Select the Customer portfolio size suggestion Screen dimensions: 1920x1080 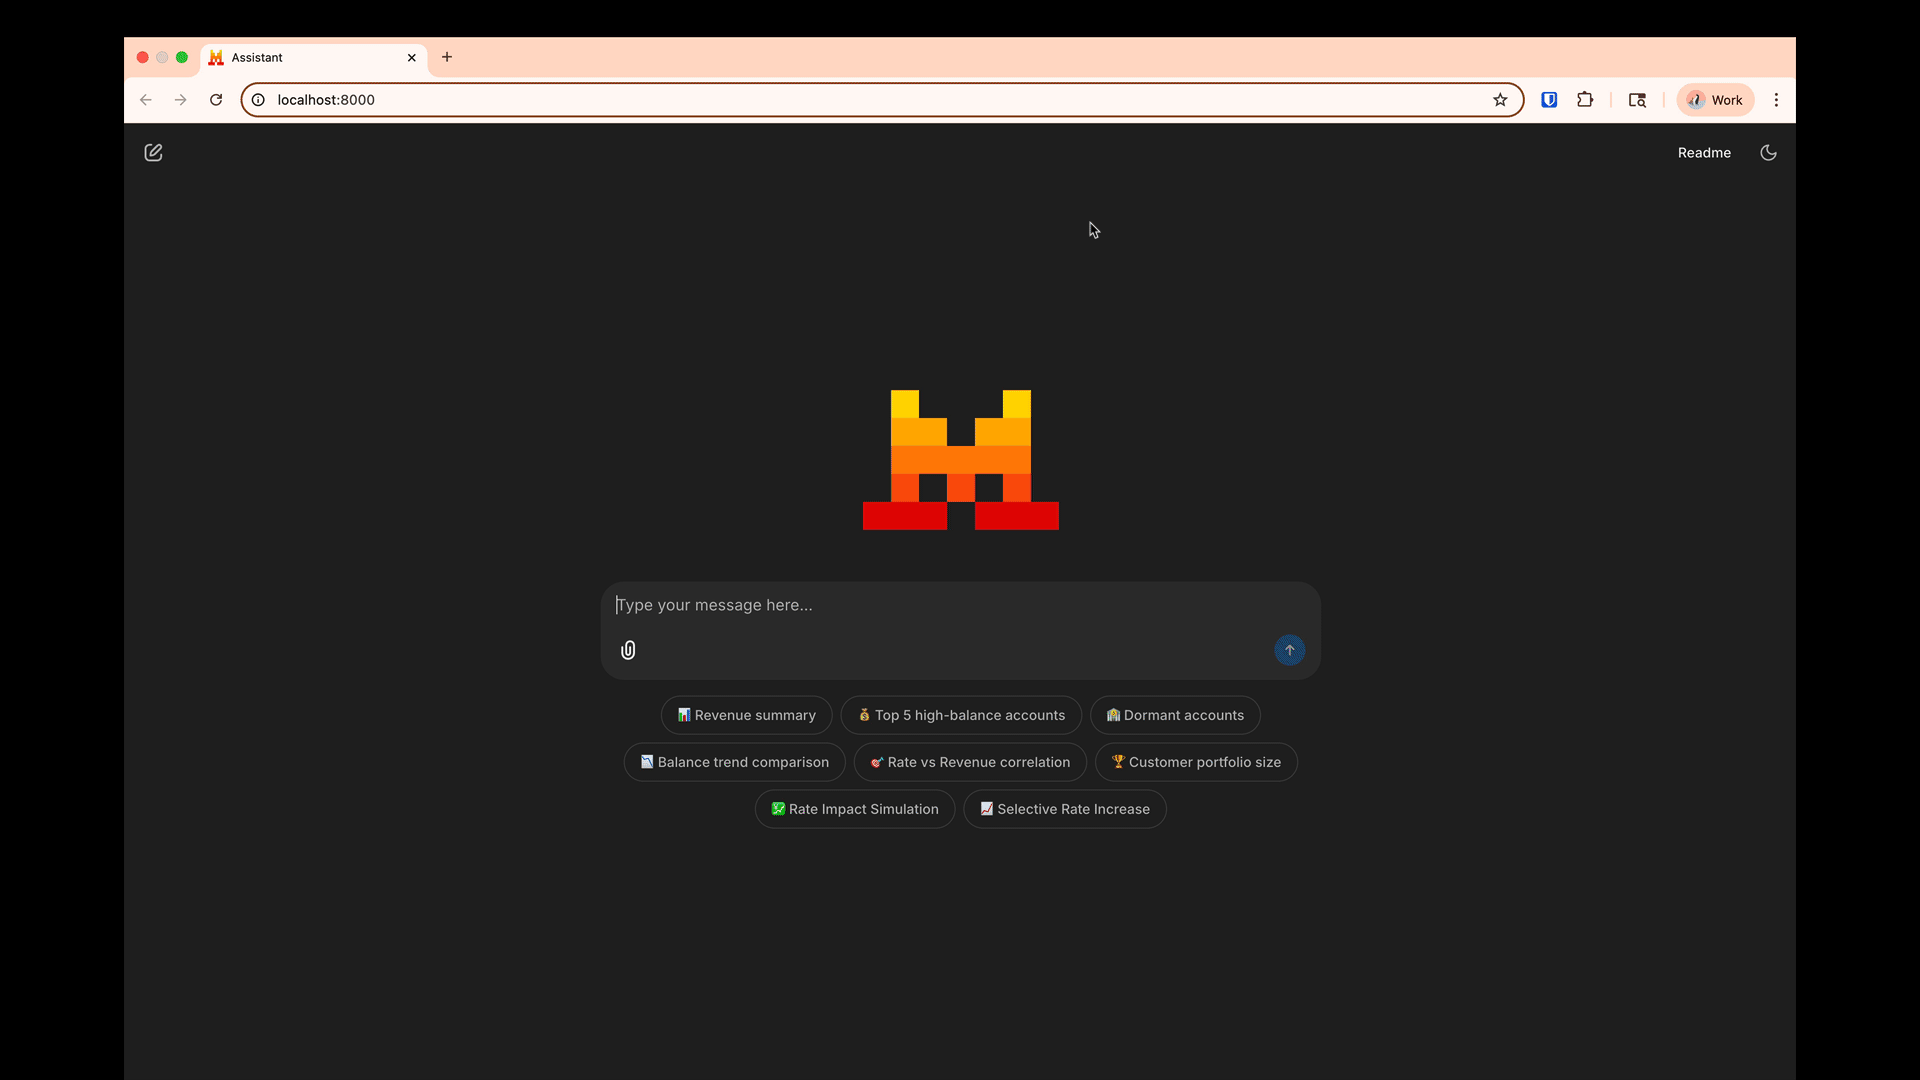click(1195, 762)
